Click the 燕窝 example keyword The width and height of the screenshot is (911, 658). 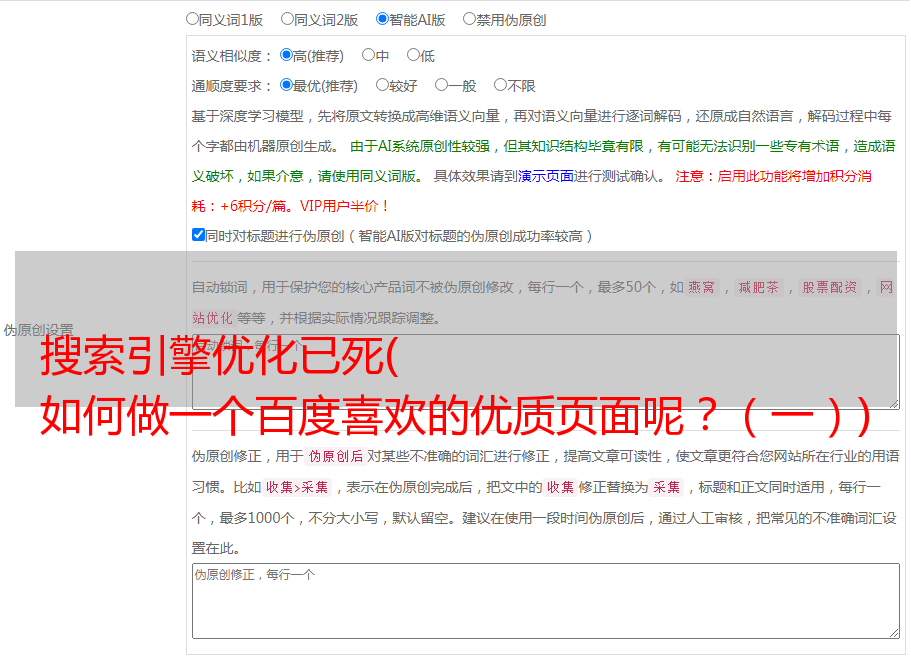pos(702,287)
